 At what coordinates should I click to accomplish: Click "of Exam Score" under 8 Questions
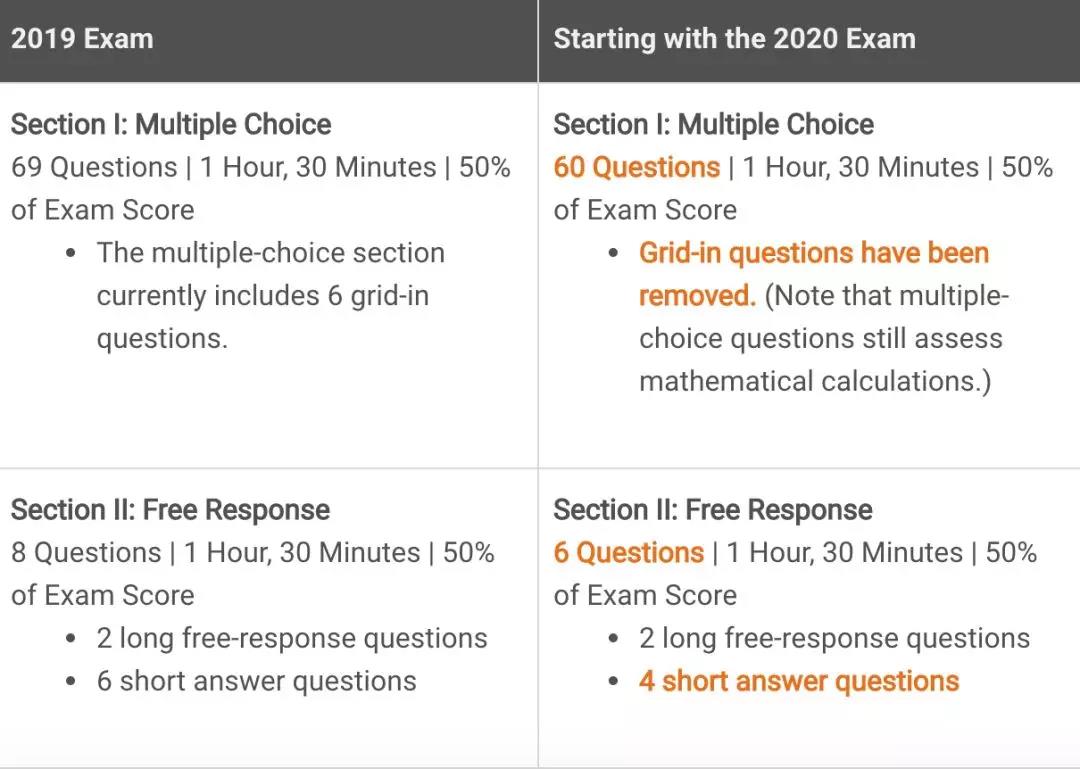click(102, 596)
